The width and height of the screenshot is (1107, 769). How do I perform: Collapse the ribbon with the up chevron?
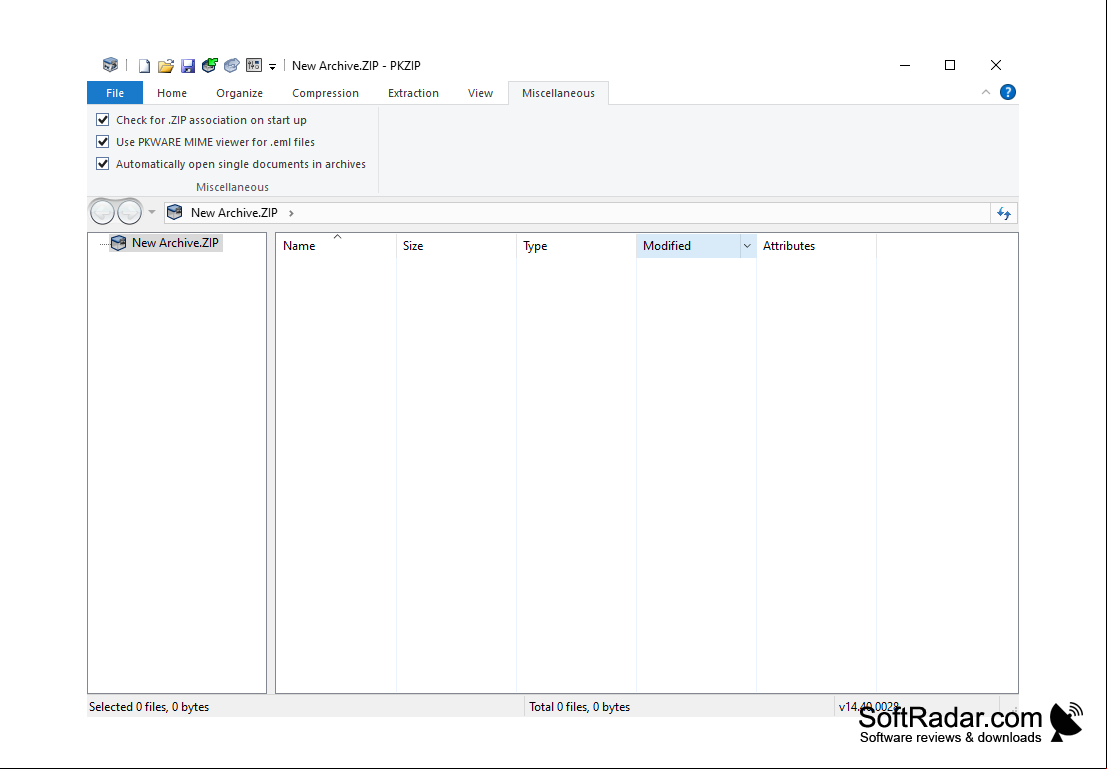point(986,93)
